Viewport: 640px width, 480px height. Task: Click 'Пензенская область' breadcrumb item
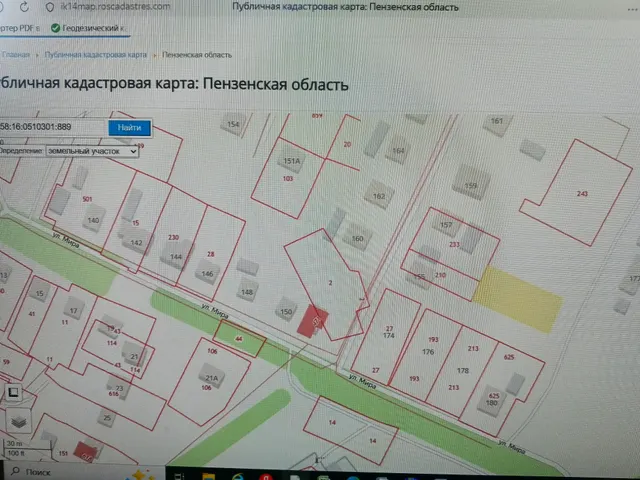click(x=197, y=55)
